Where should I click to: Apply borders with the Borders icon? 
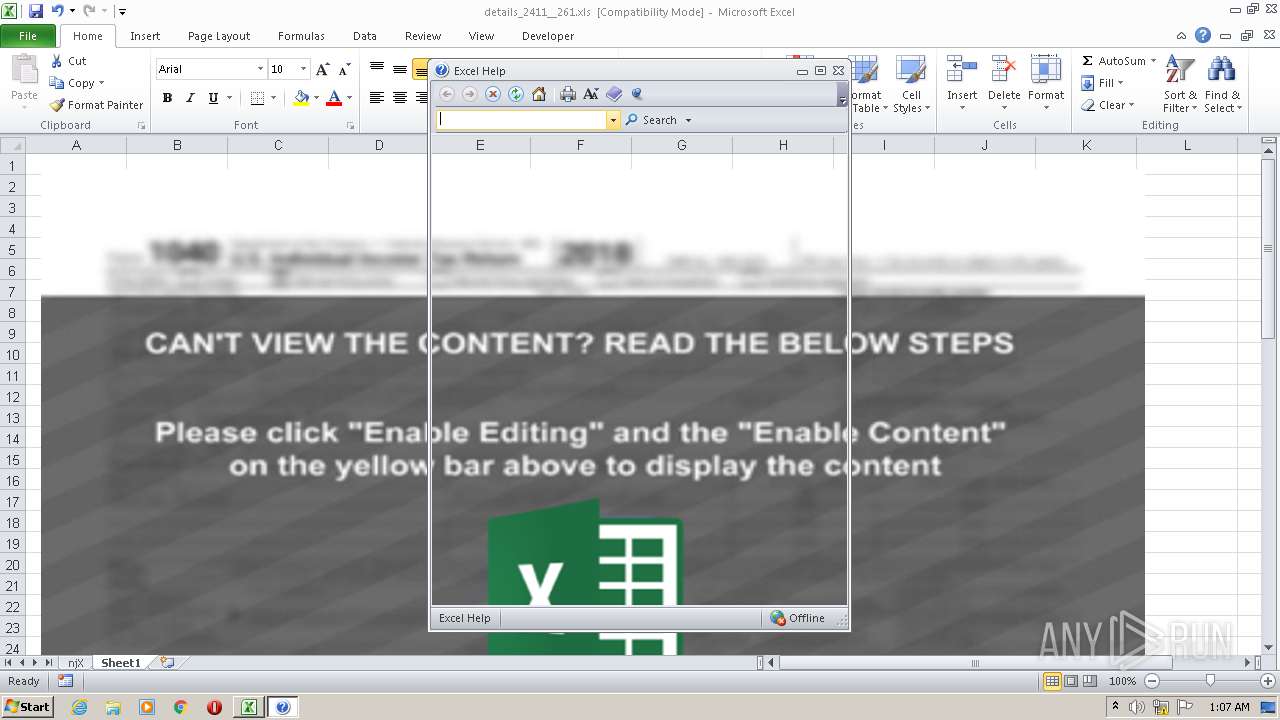click(257, 98)
